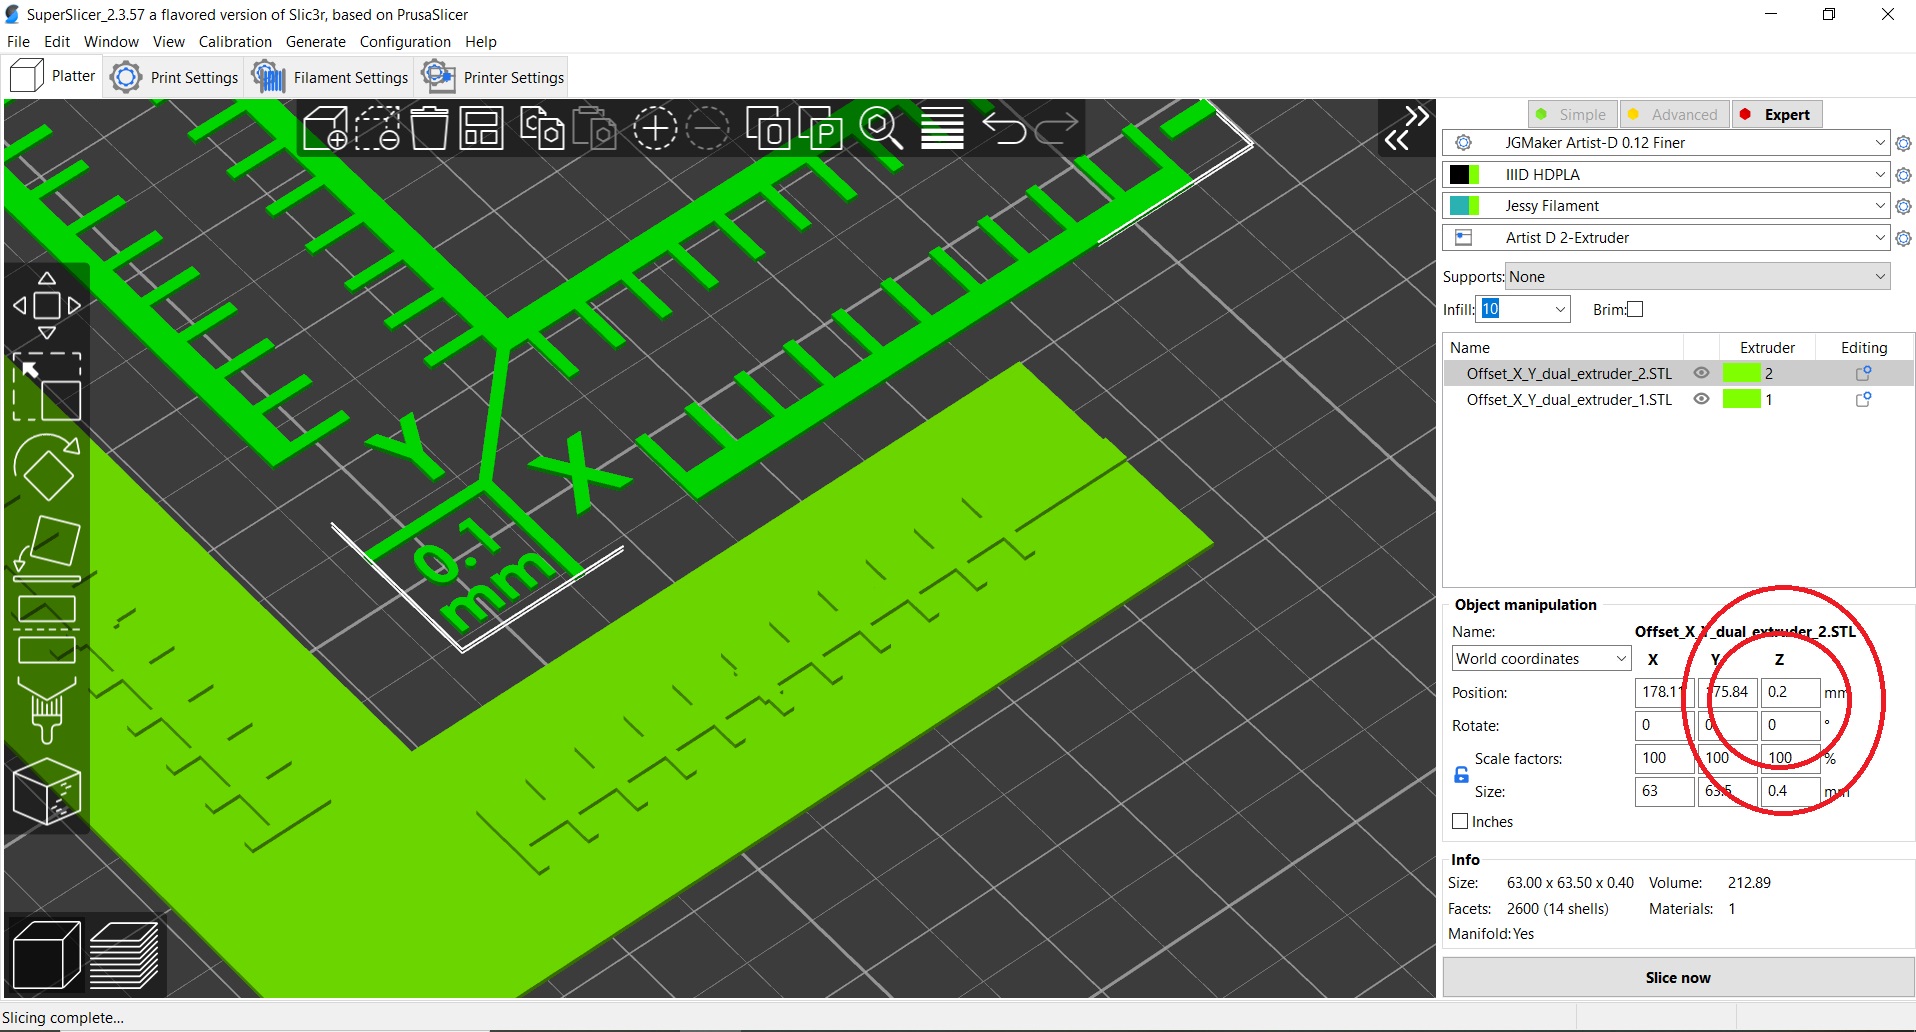Open the Add object tool
Image resolution: width=1916 pixels, height=1032 pixels.
point(325,128)
